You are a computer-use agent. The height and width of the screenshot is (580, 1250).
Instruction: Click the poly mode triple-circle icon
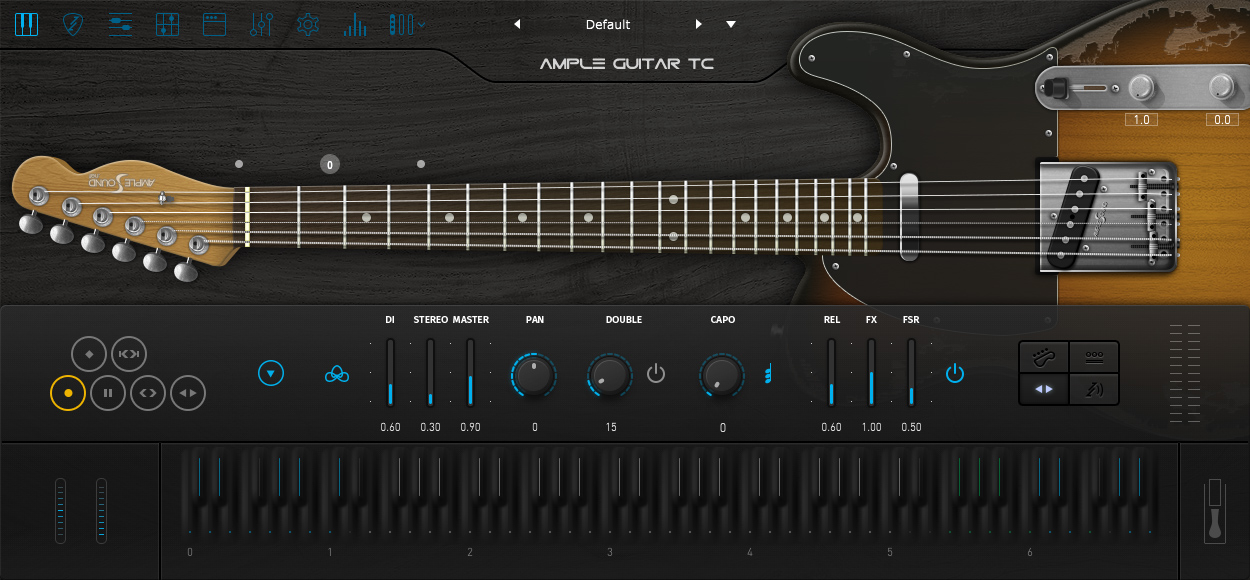337,374
